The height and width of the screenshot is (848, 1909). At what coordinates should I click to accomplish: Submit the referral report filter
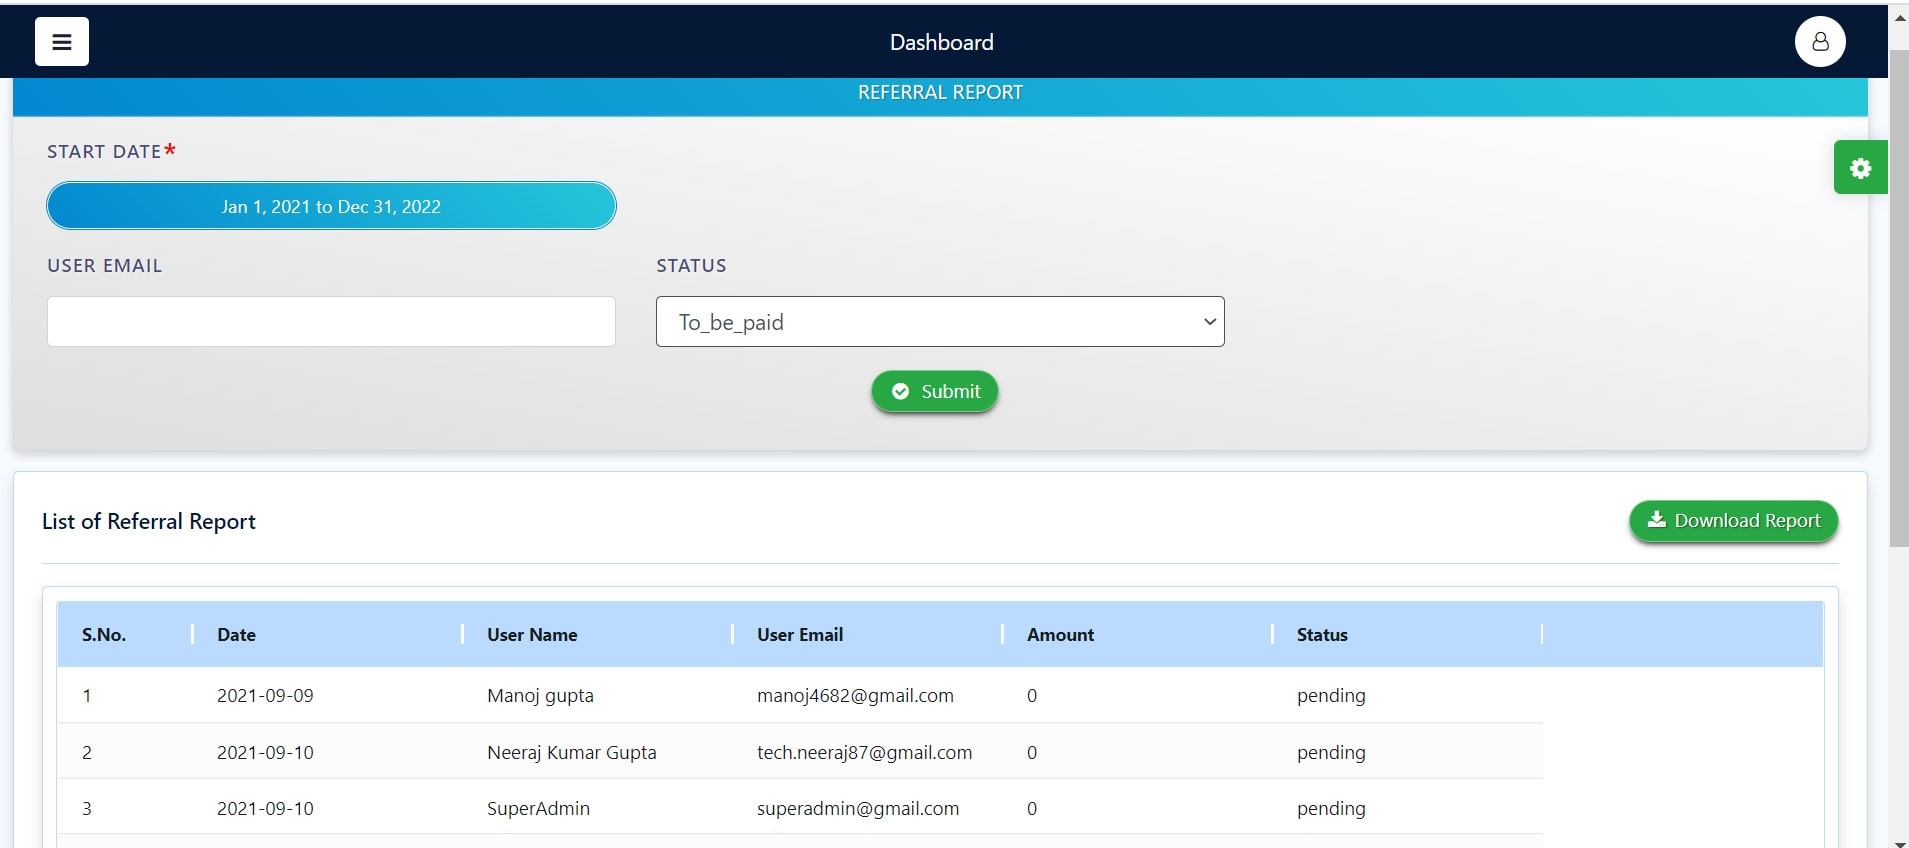pos(935,391)
